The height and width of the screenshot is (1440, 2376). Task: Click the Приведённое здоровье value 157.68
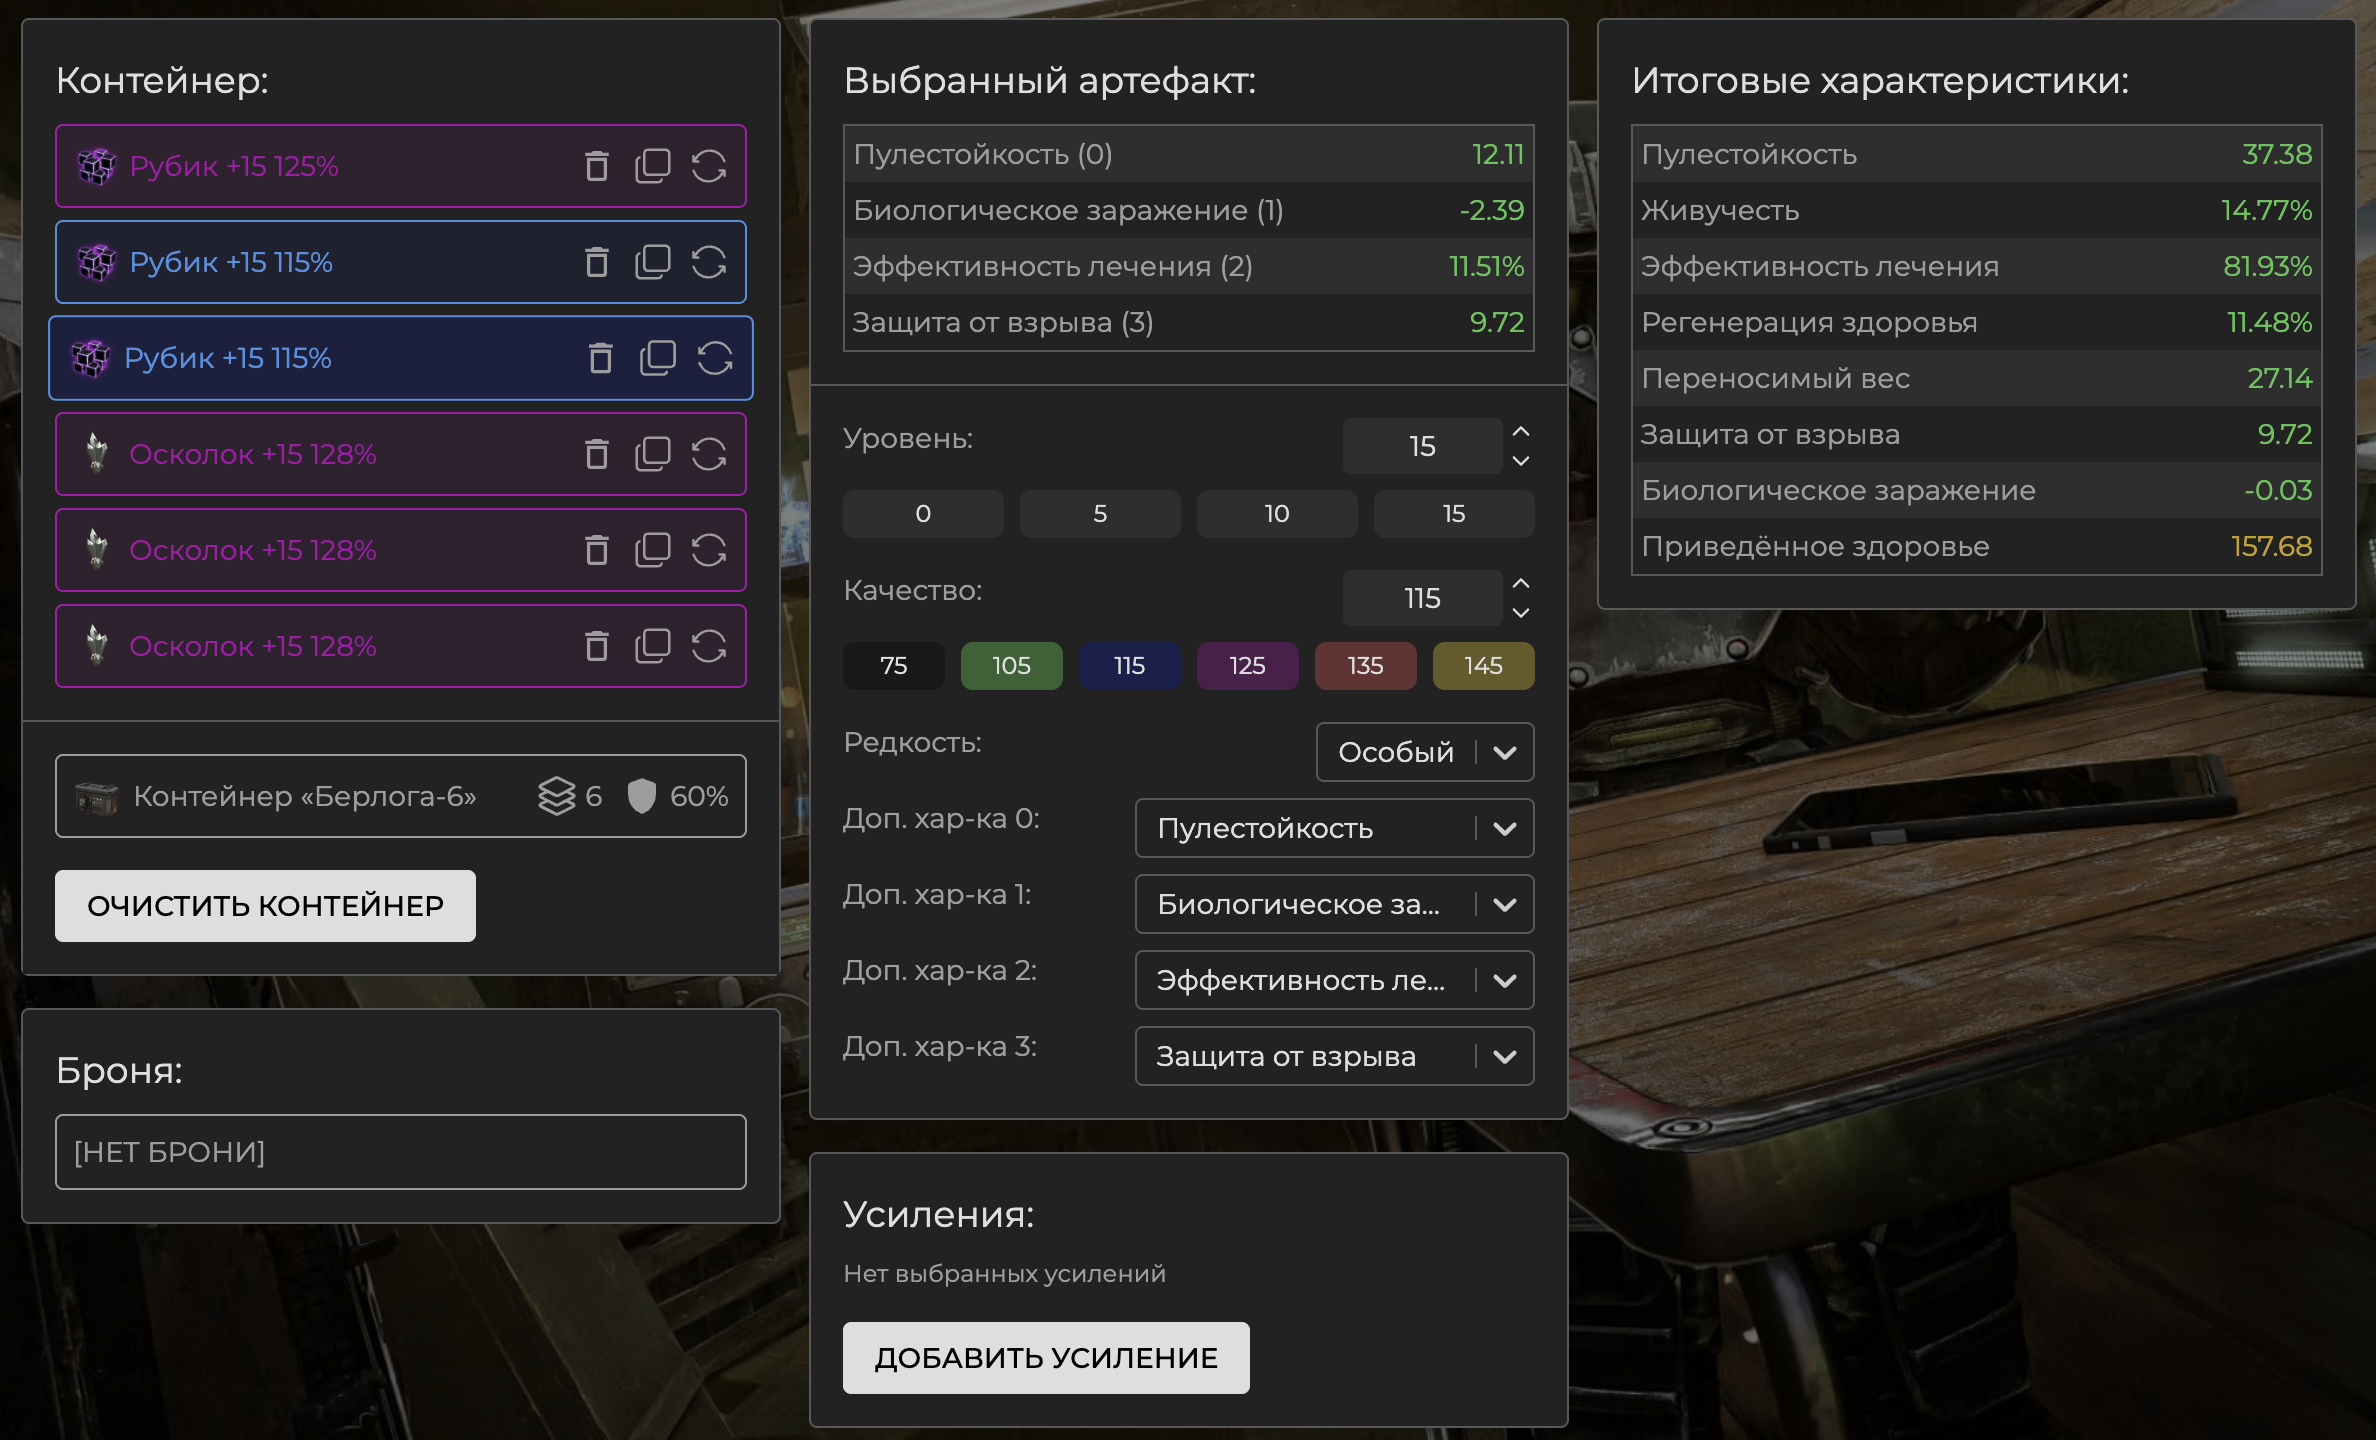[2271, 546]
